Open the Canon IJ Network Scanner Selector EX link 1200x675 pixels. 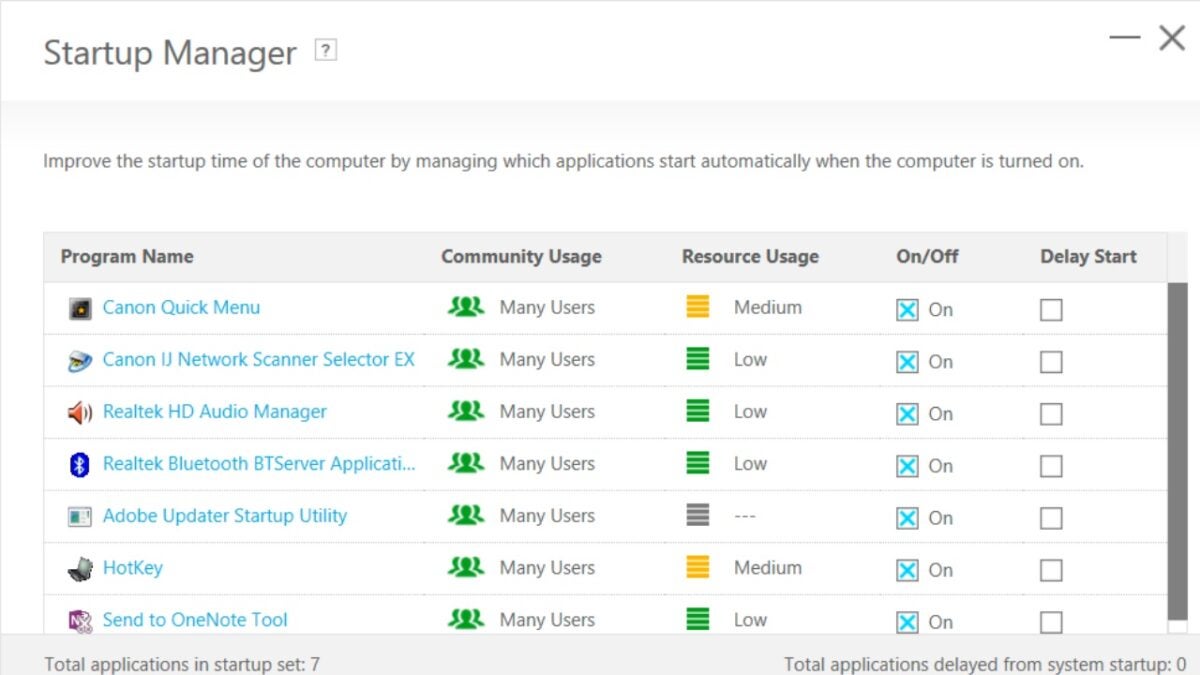tap(259, 359)
